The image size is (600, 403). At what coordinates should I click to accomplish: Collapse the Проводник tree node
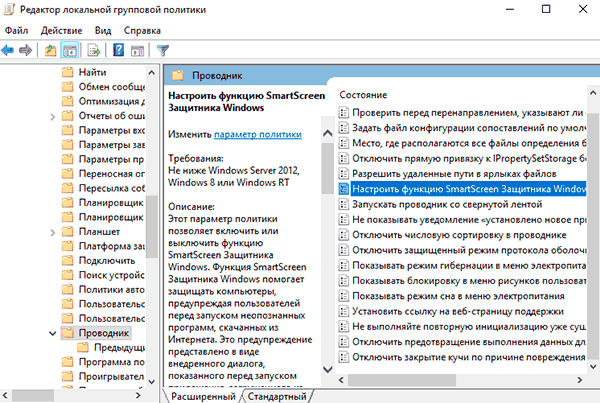coord(53,333)
